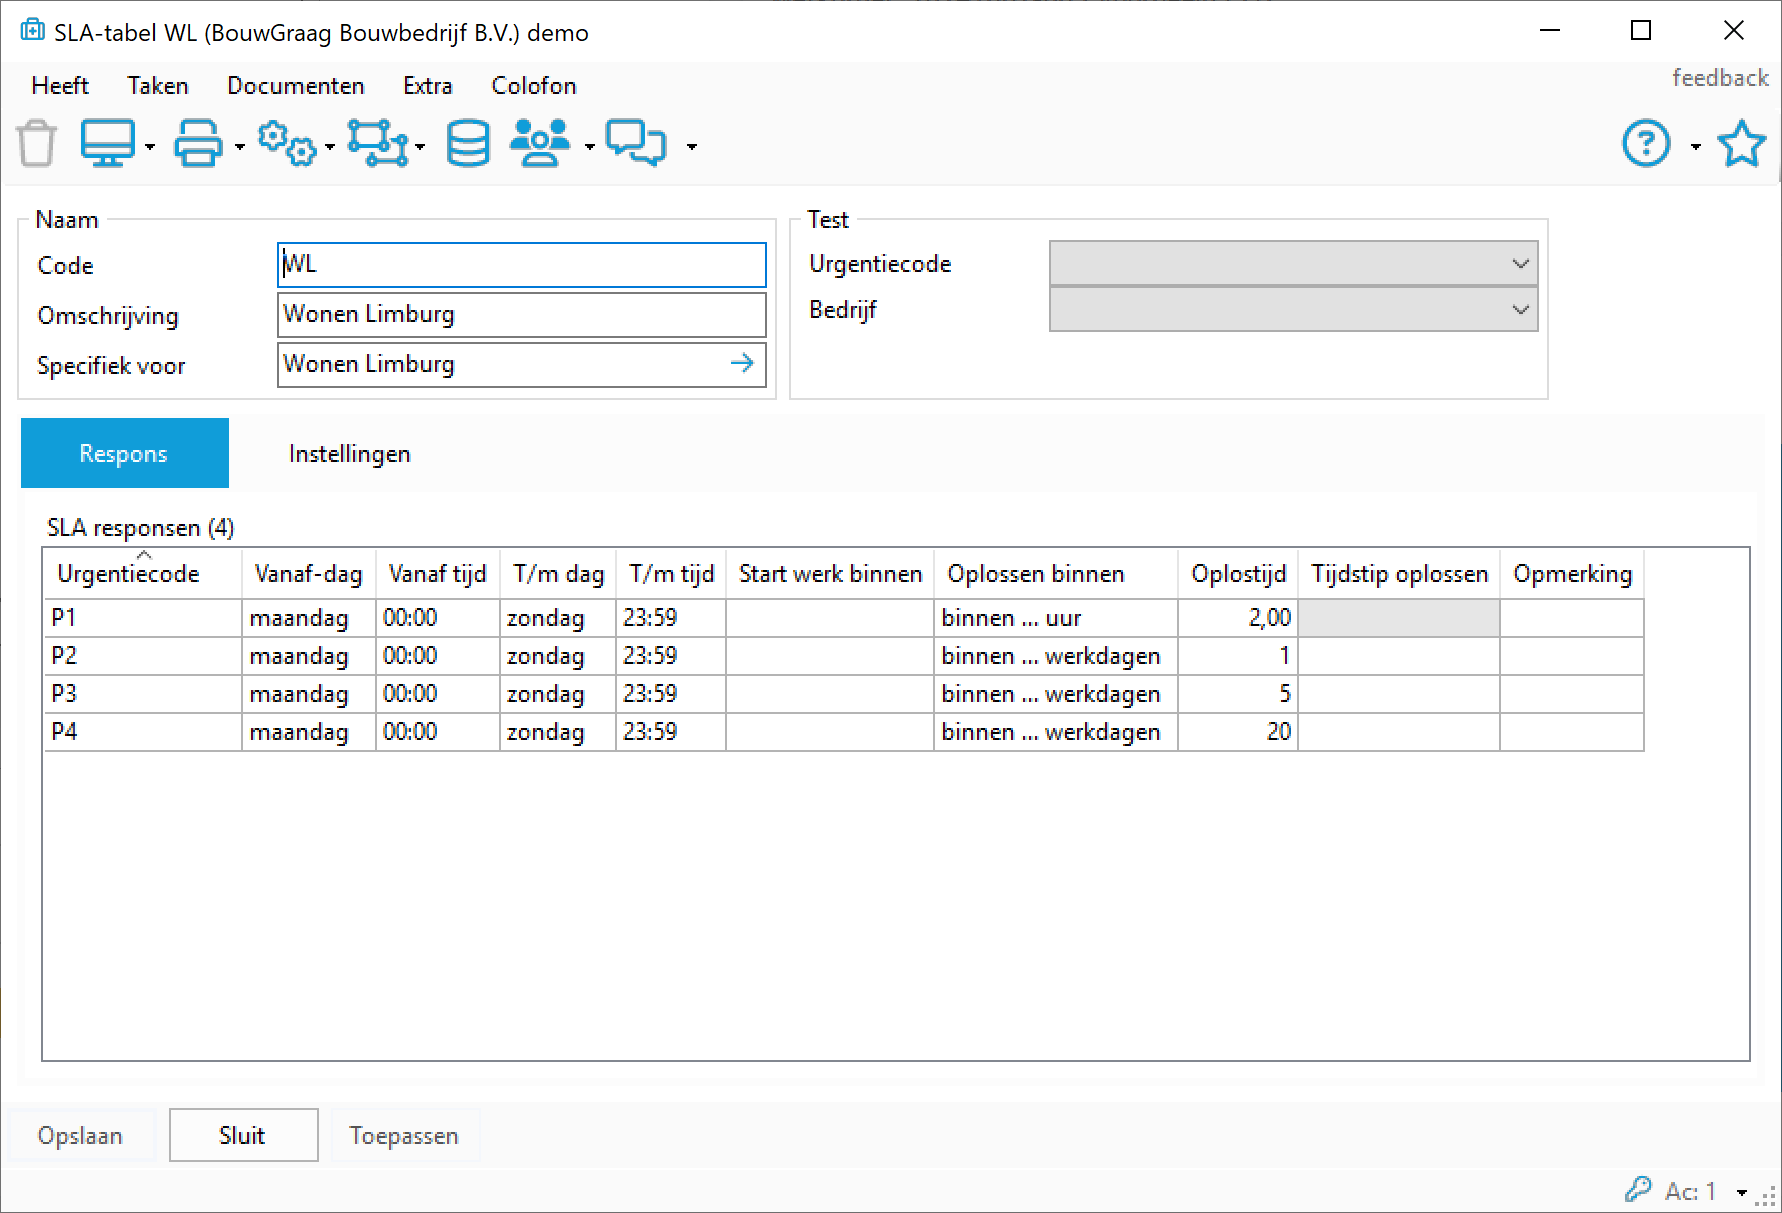
Task: Expand the Urgentiecode dropdown
Action: pyautogui.click(x=1520, y=264)
